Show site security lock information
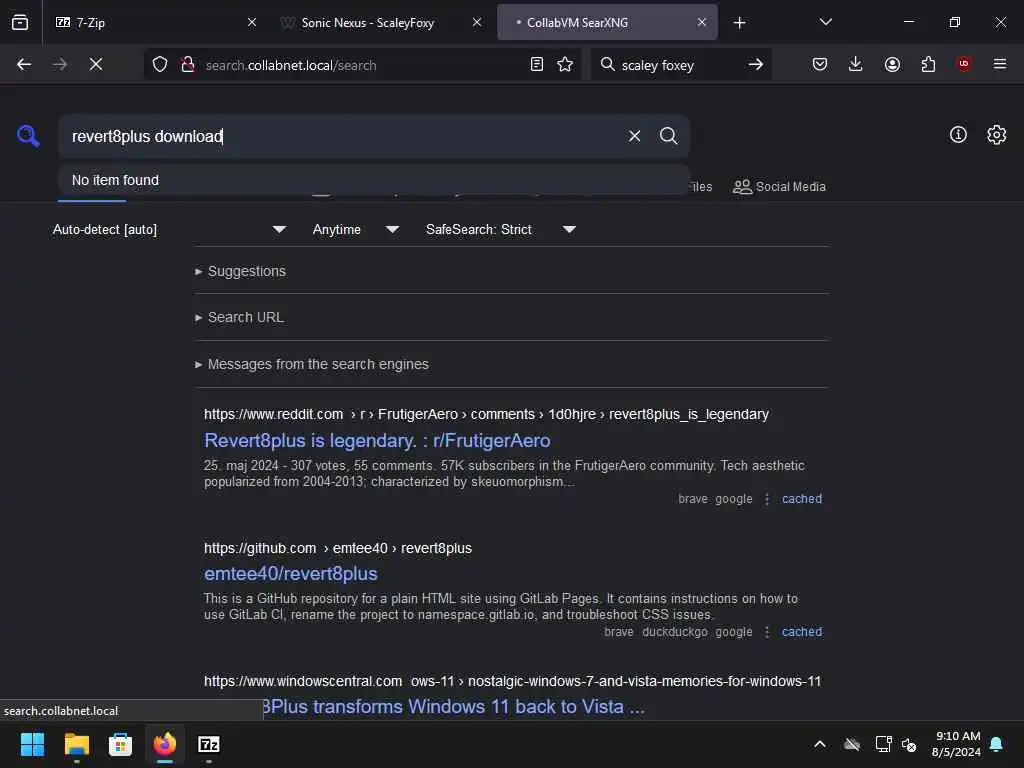1024x768 pixels. [188, 64]
